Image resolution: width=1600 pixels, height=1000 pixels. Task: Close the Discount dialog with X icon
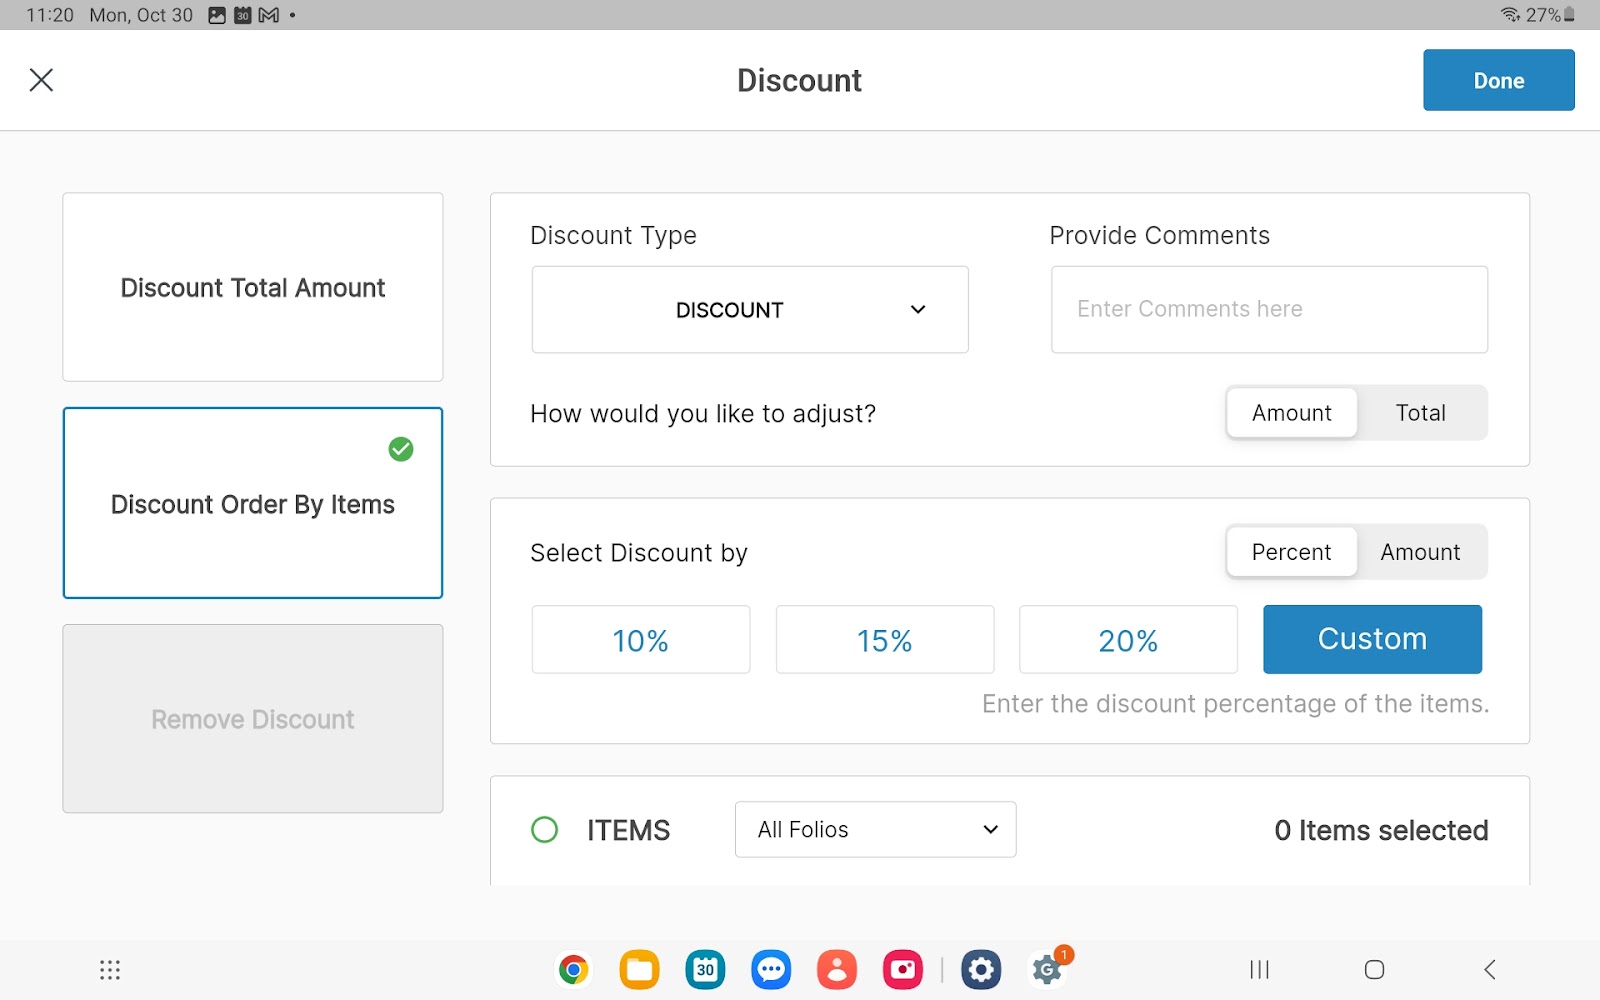pos(41,80)
